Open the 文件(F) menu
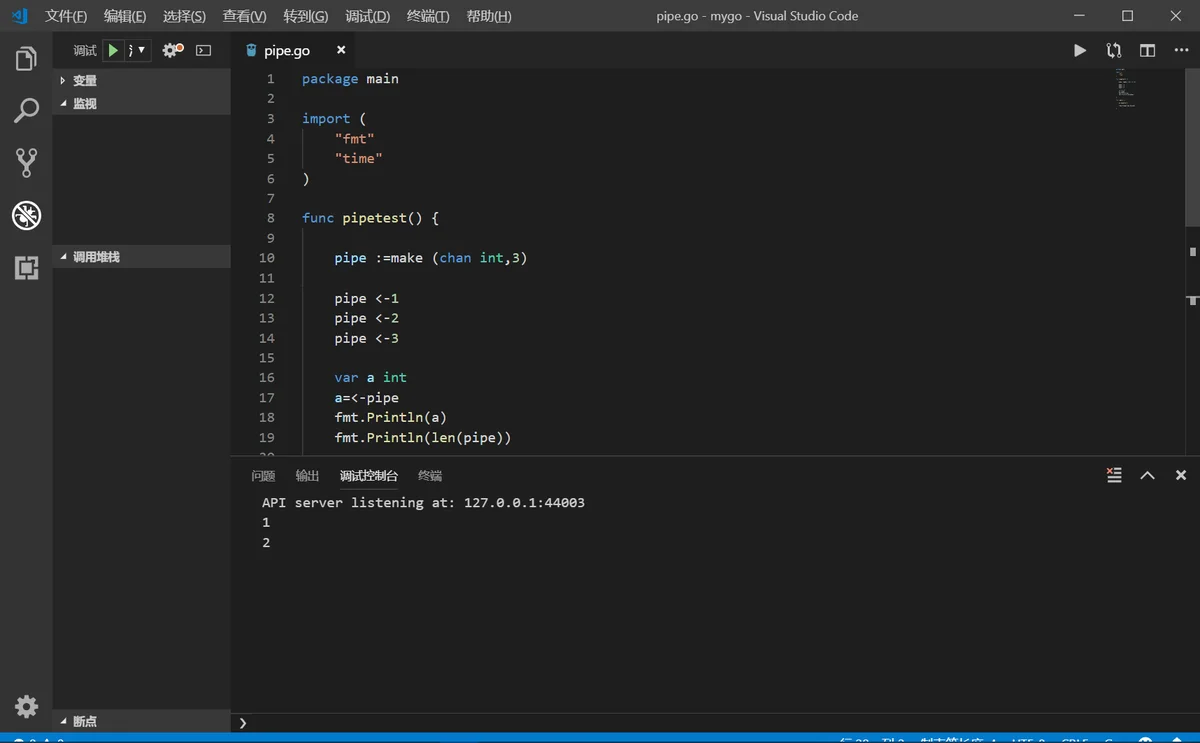Image resolution: width=1200 pixels, height=743 pixels. click(66, 16)
